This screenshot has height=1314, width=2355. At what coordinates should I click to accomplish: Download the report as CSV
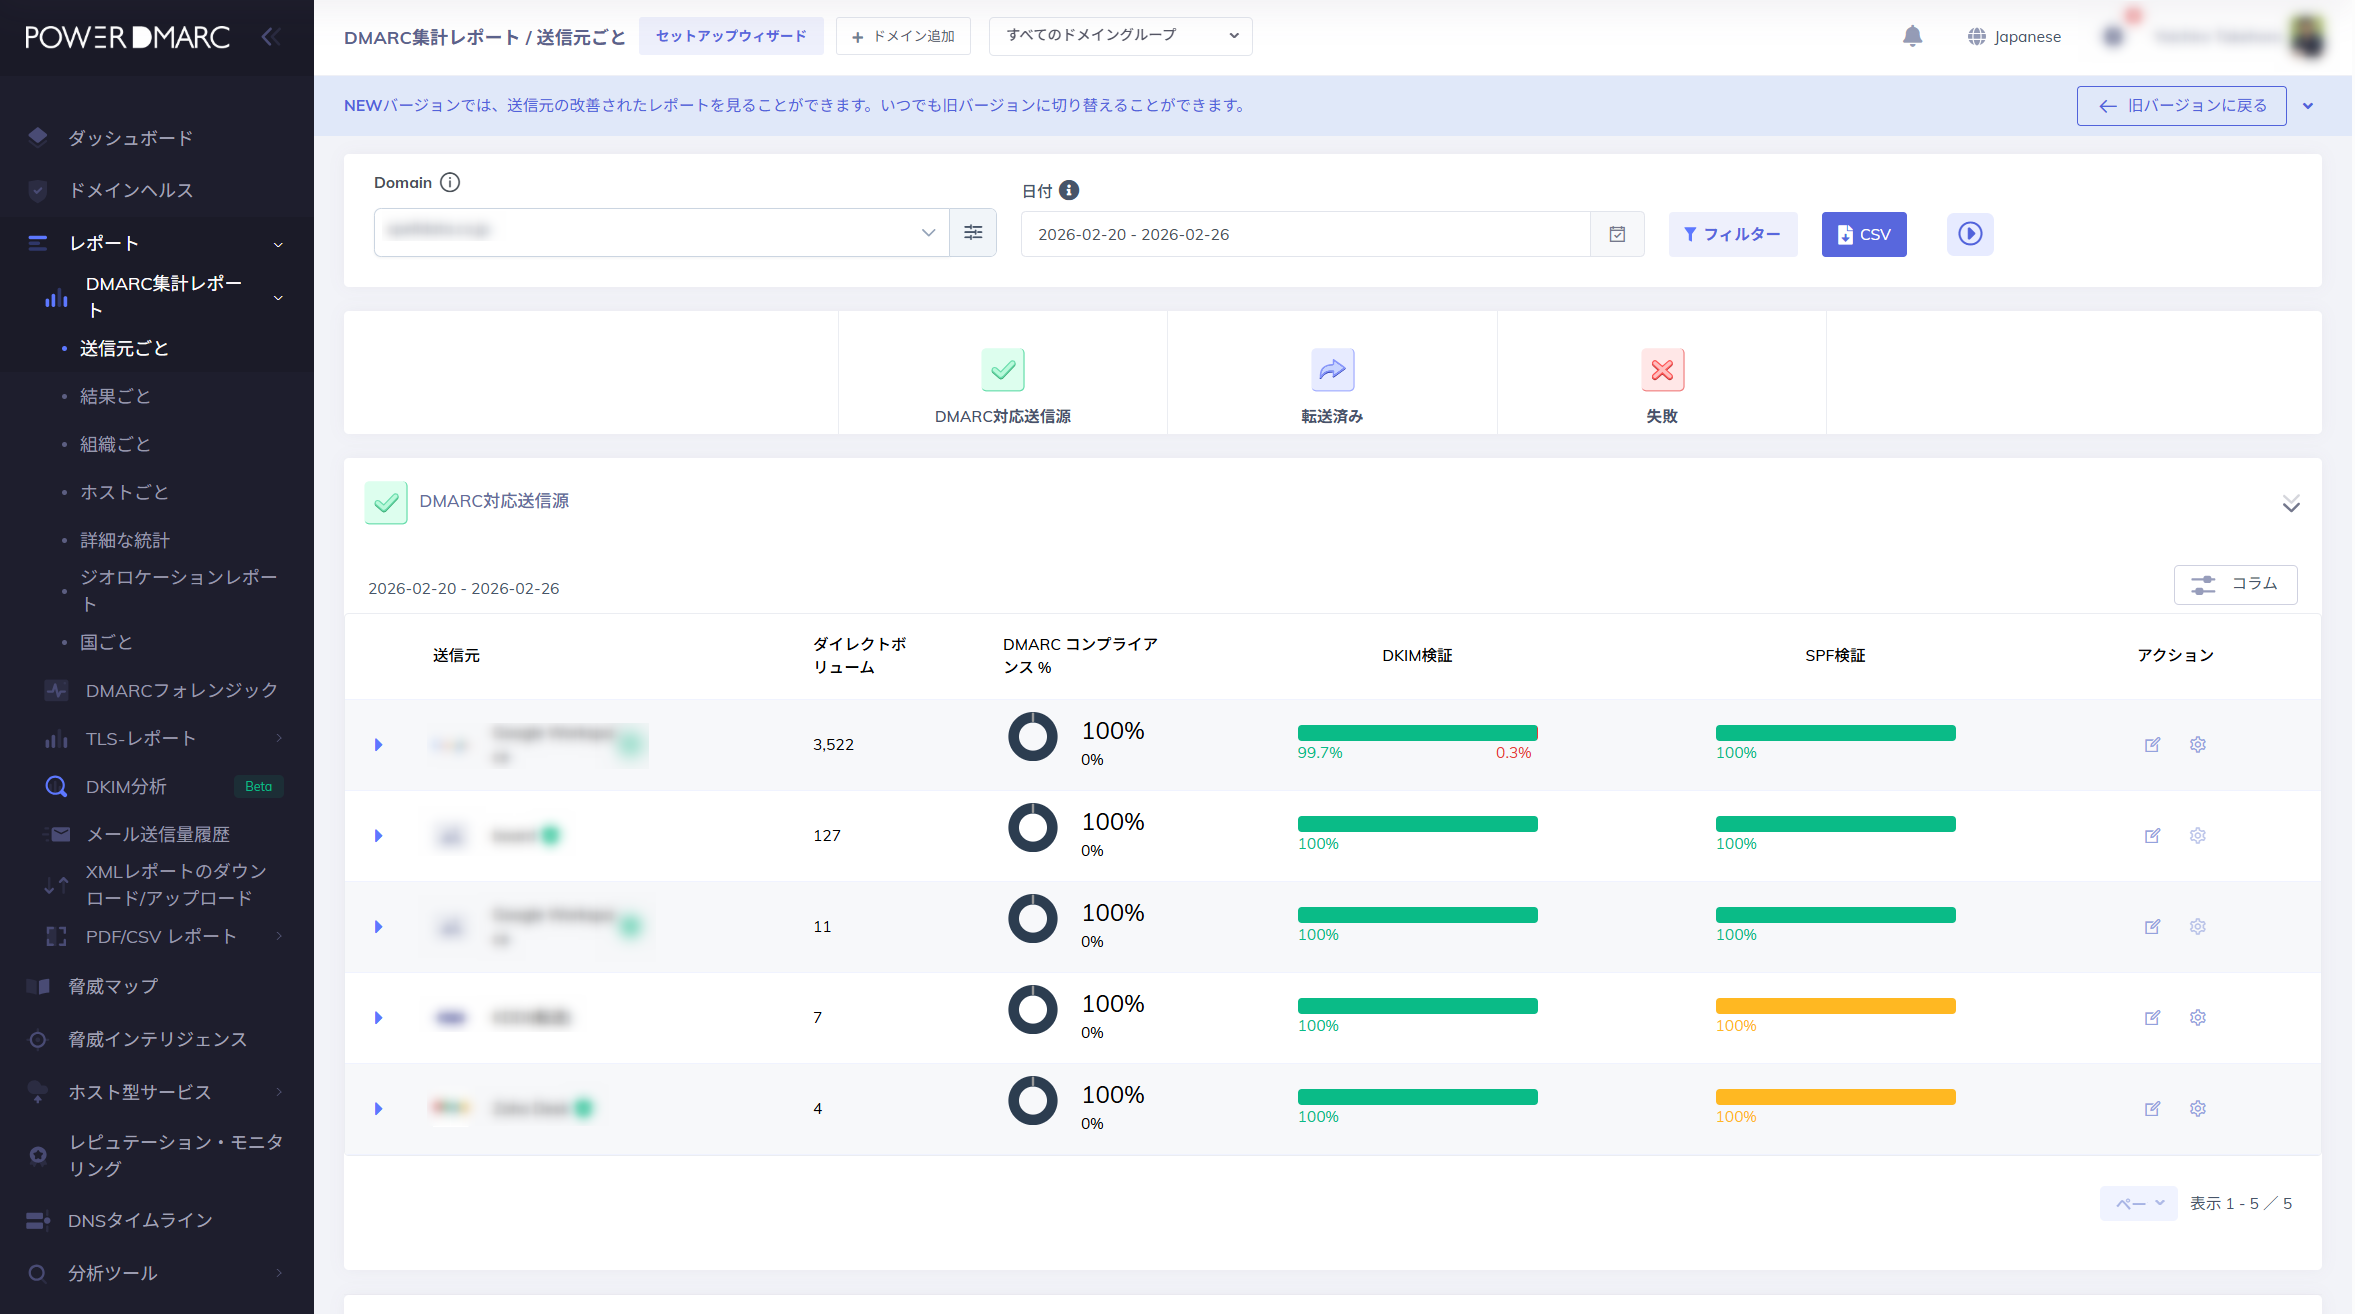pos(1863,234)
